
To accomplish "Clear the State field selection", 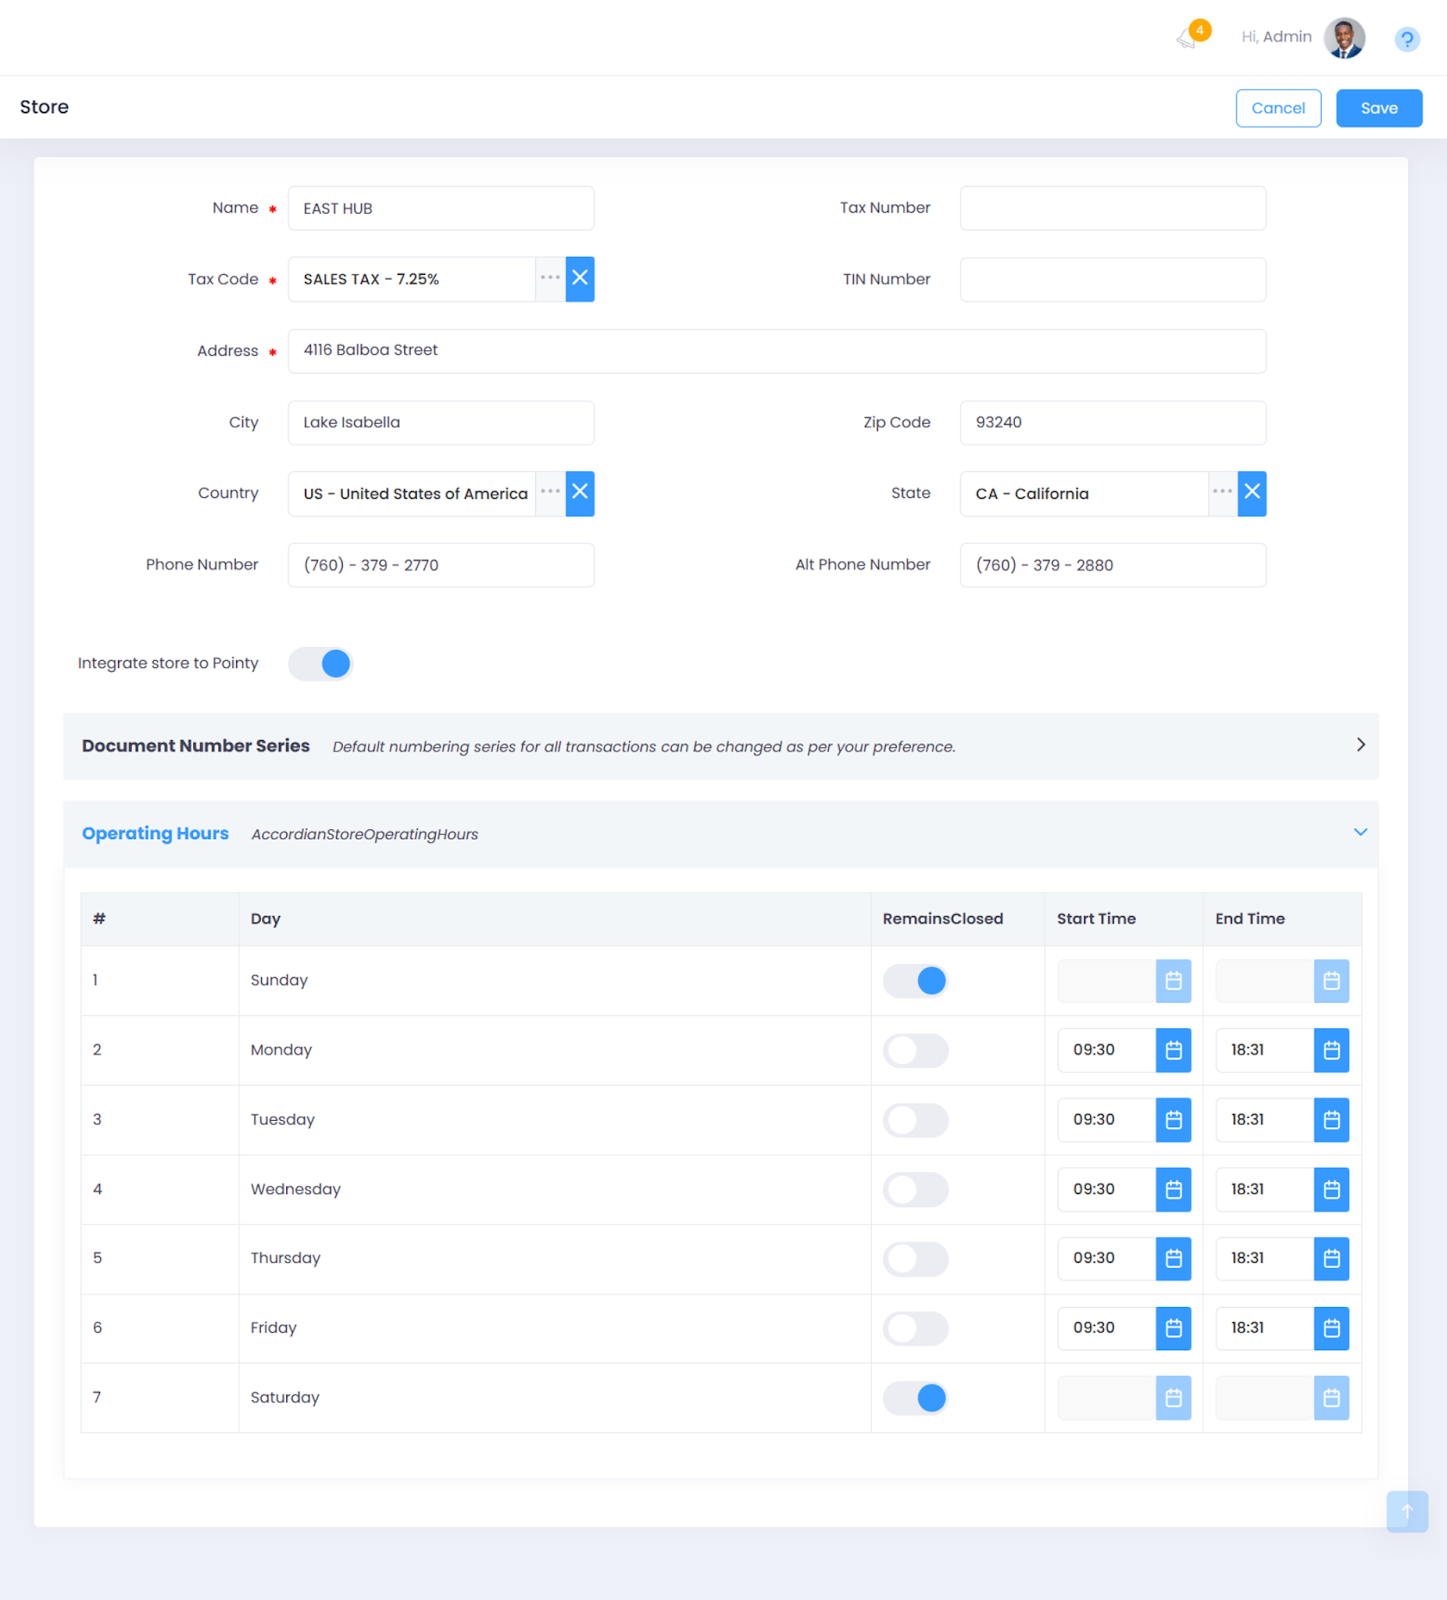I will point(1251,493).
